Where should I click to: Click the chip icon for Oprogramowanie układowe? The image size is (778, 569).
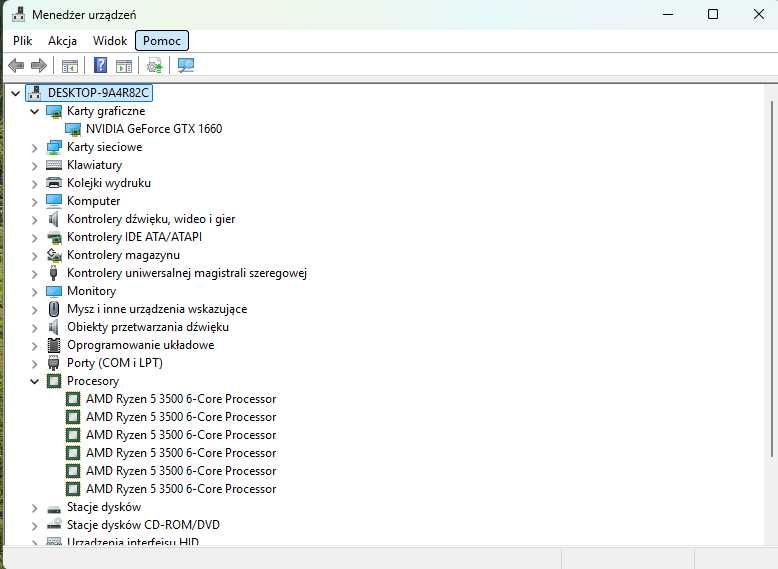(x=54, y=345)
